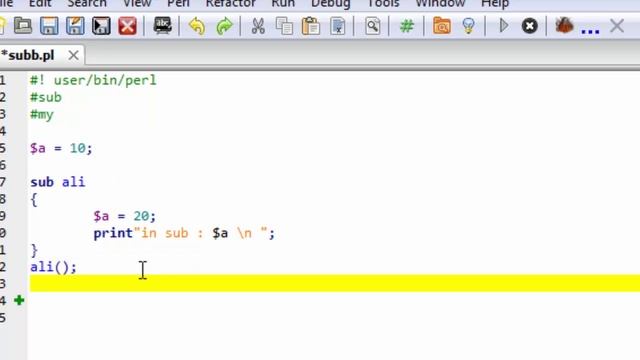Click the Save All dark floppy icon

coord(101,26)
